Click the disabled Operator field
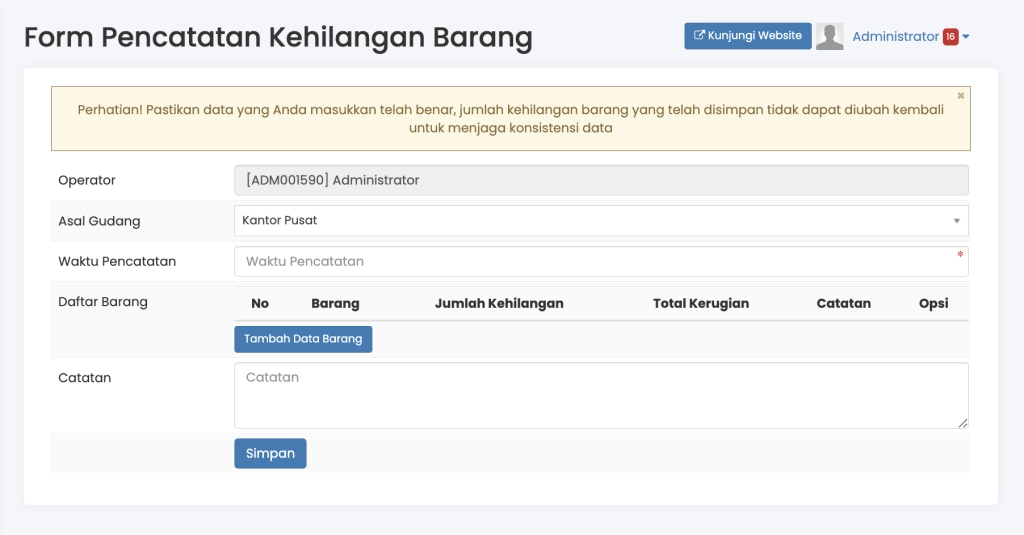 pyautogui.click(x=600, y=181)
